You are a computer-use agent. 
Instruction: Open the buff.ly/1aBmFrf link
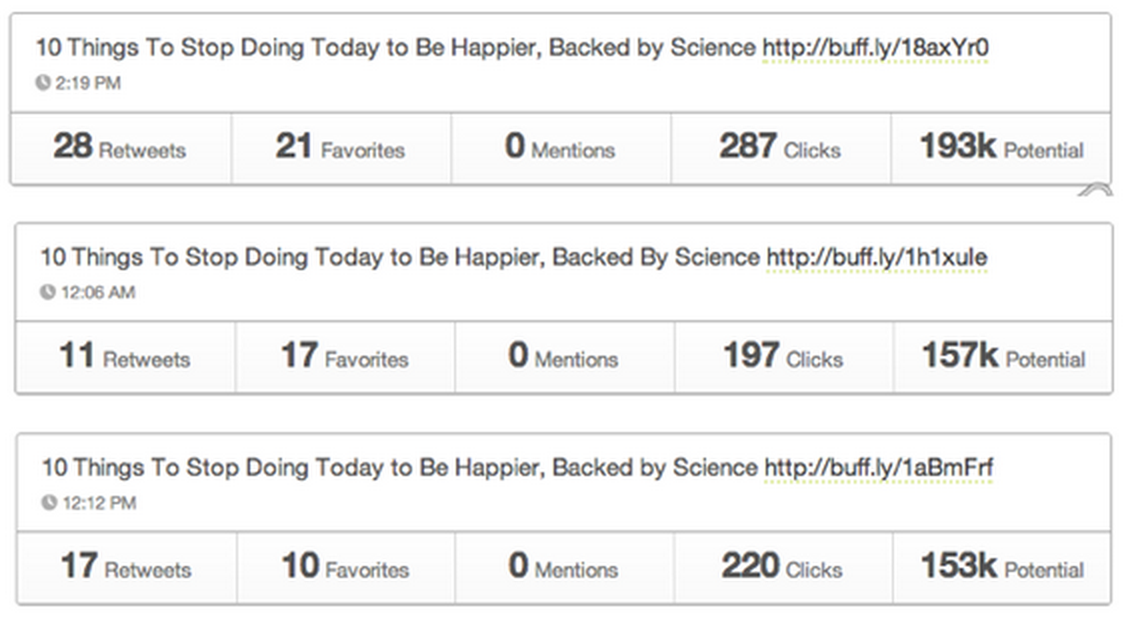pyautogui.click(x=878, y=468)
